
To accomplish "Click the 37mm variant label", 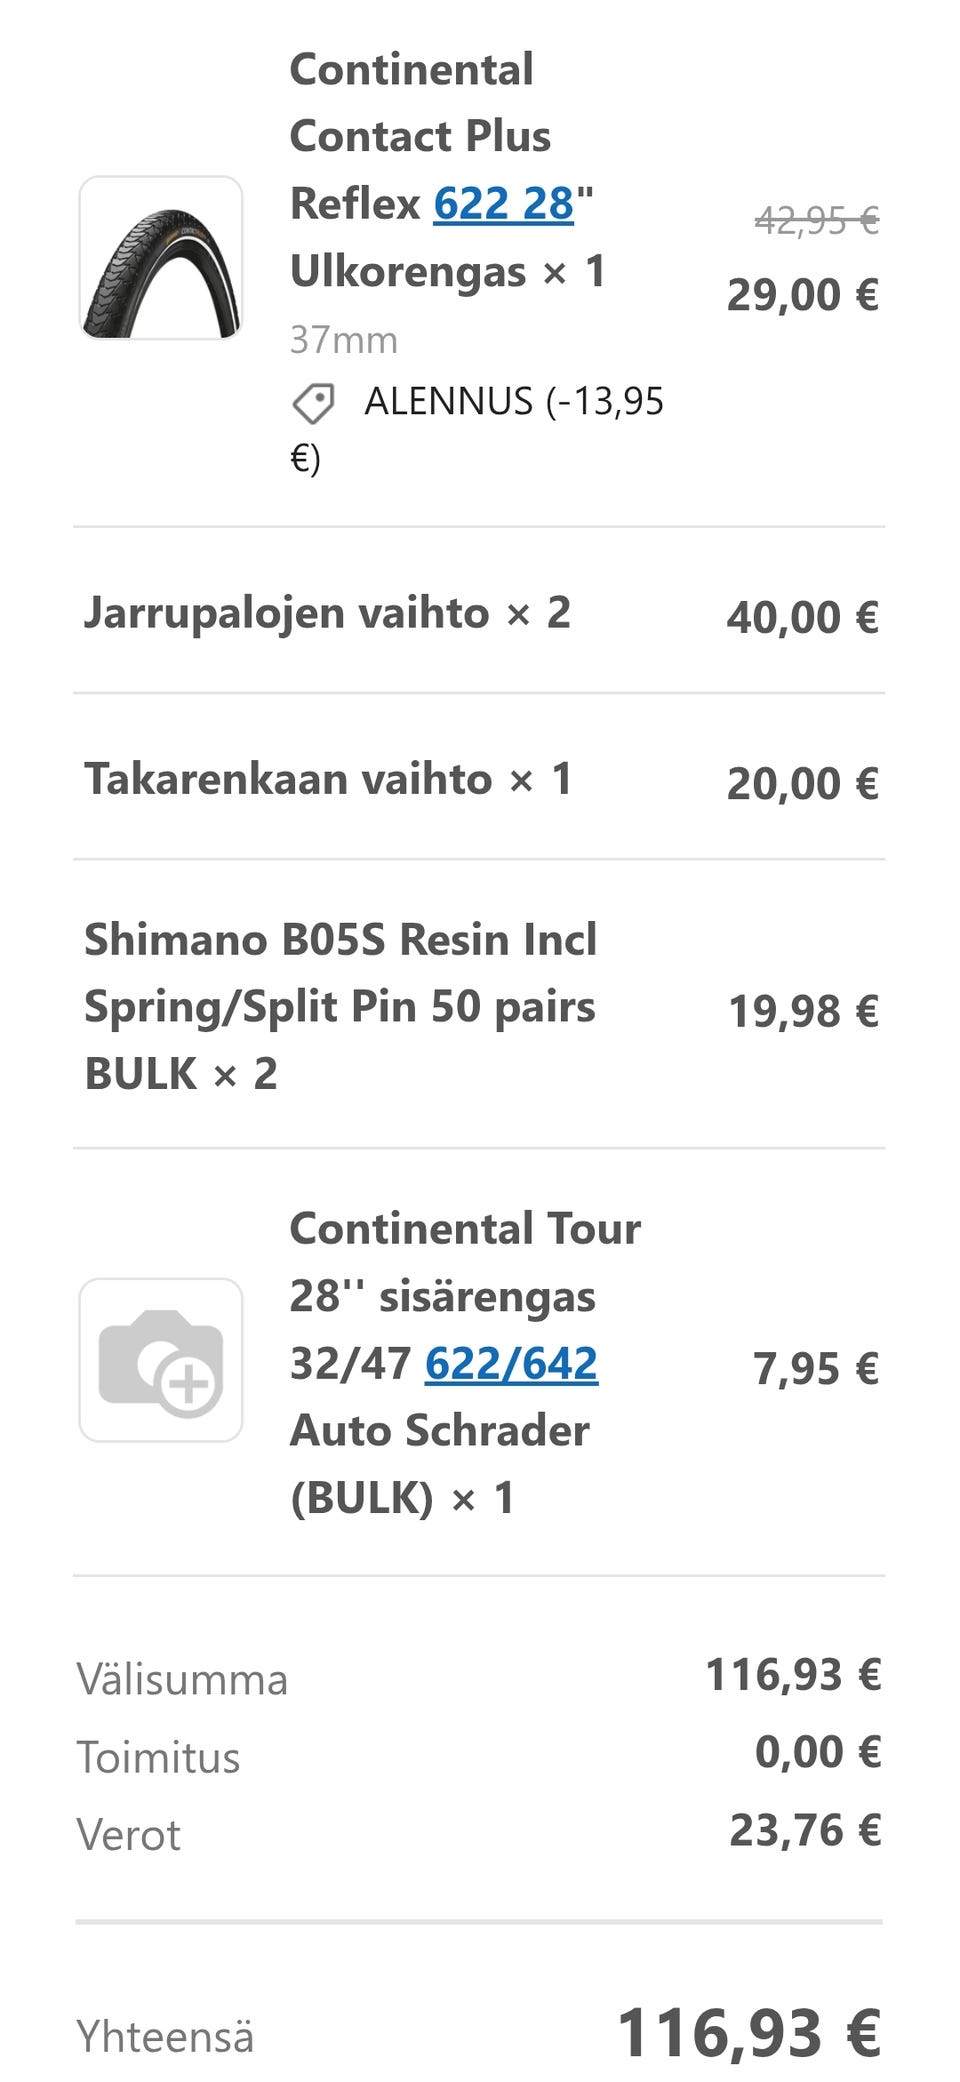I will 344,341.
